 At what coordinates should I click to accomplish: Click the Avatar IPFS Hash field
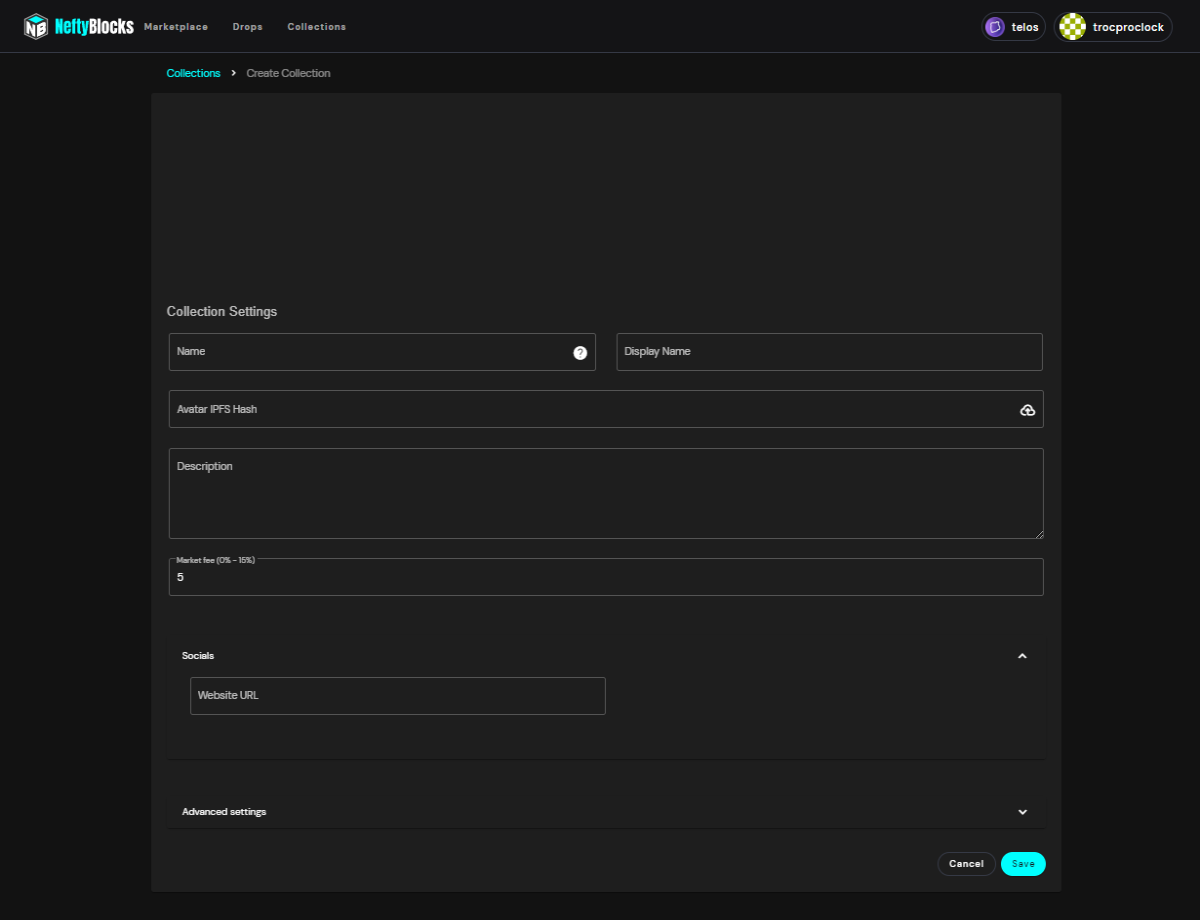coord(606,409)
